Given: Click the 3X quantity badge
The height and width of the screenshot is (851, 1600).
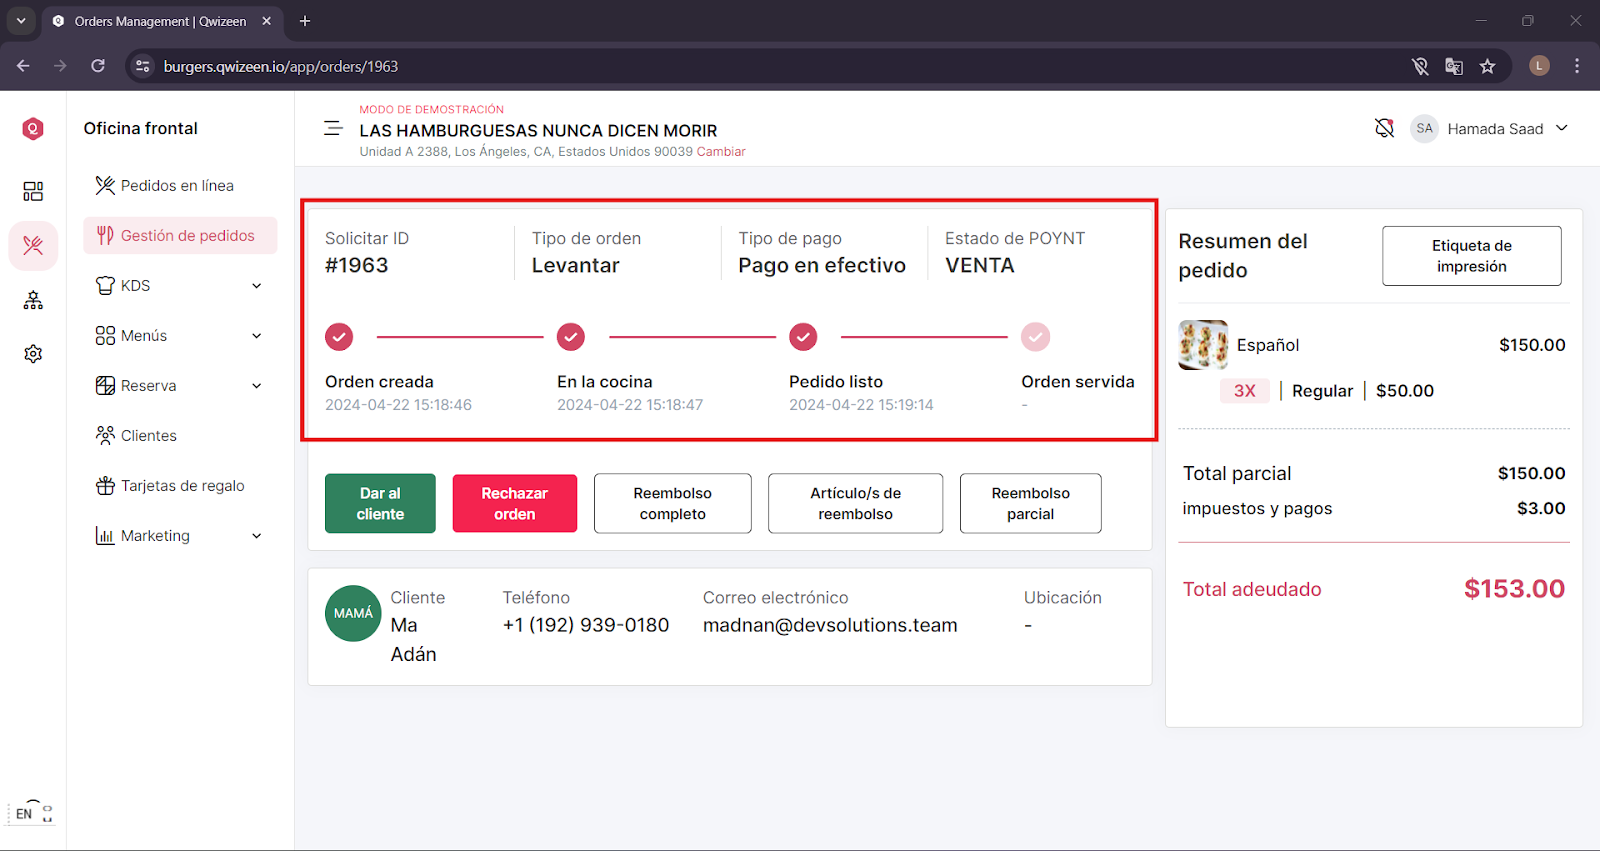Looking at the screenshot, I should tap(1245, 391).
